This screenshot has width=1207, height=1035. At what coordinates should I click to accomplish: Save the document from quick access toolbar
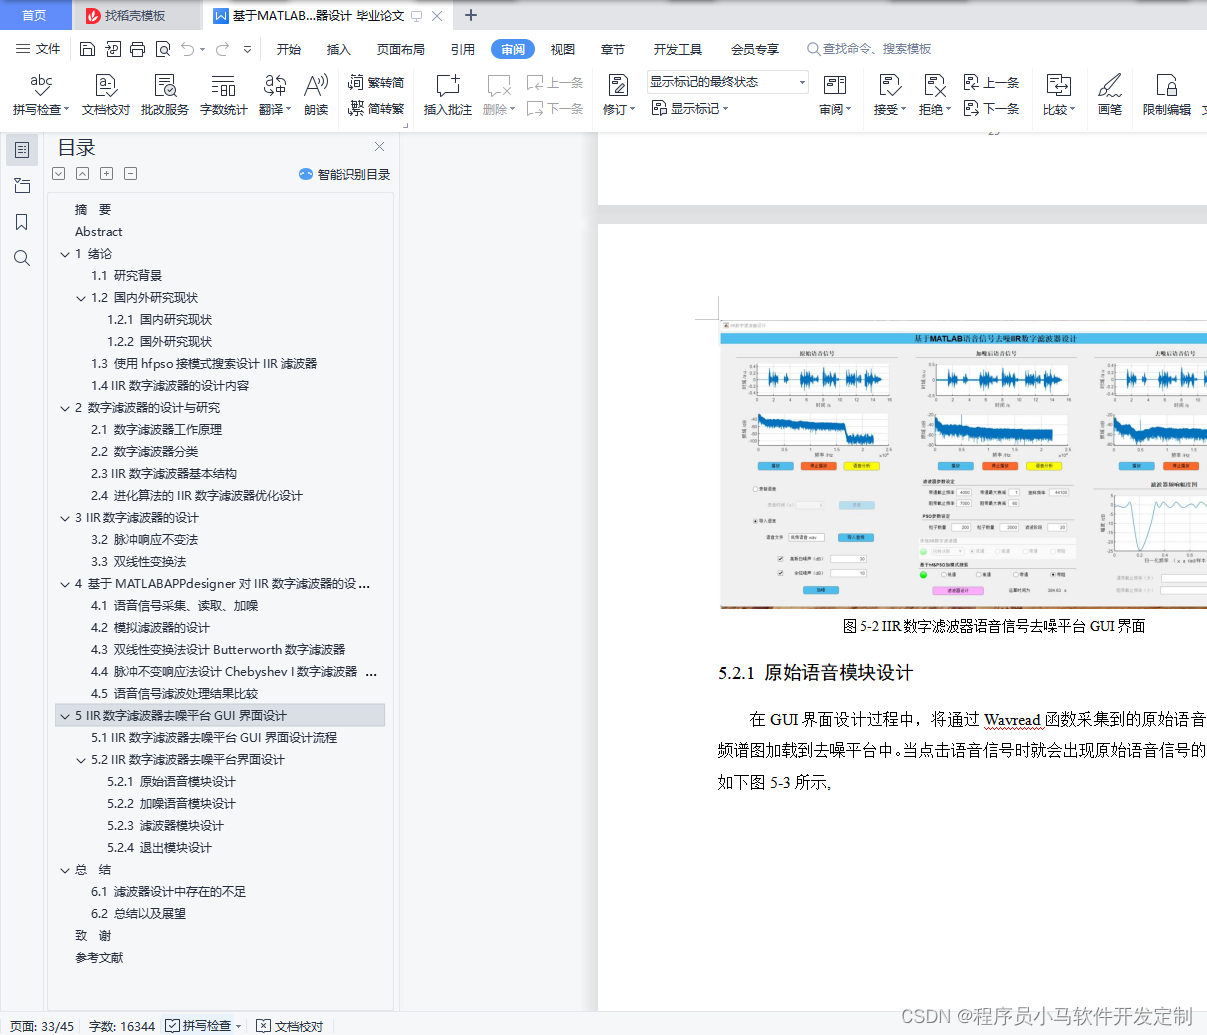(87, 48)
